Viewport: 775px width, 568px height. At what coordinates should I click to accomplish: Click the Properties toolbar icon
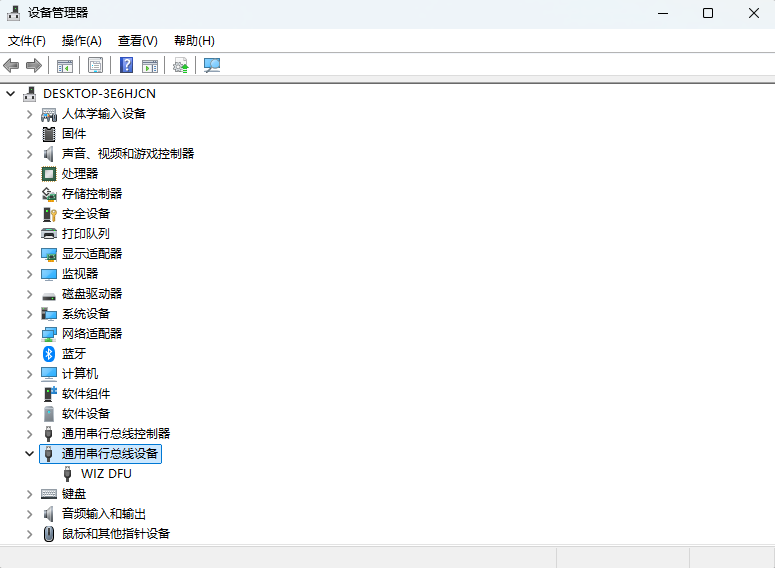pyautogui.click(x=95, y=66)
